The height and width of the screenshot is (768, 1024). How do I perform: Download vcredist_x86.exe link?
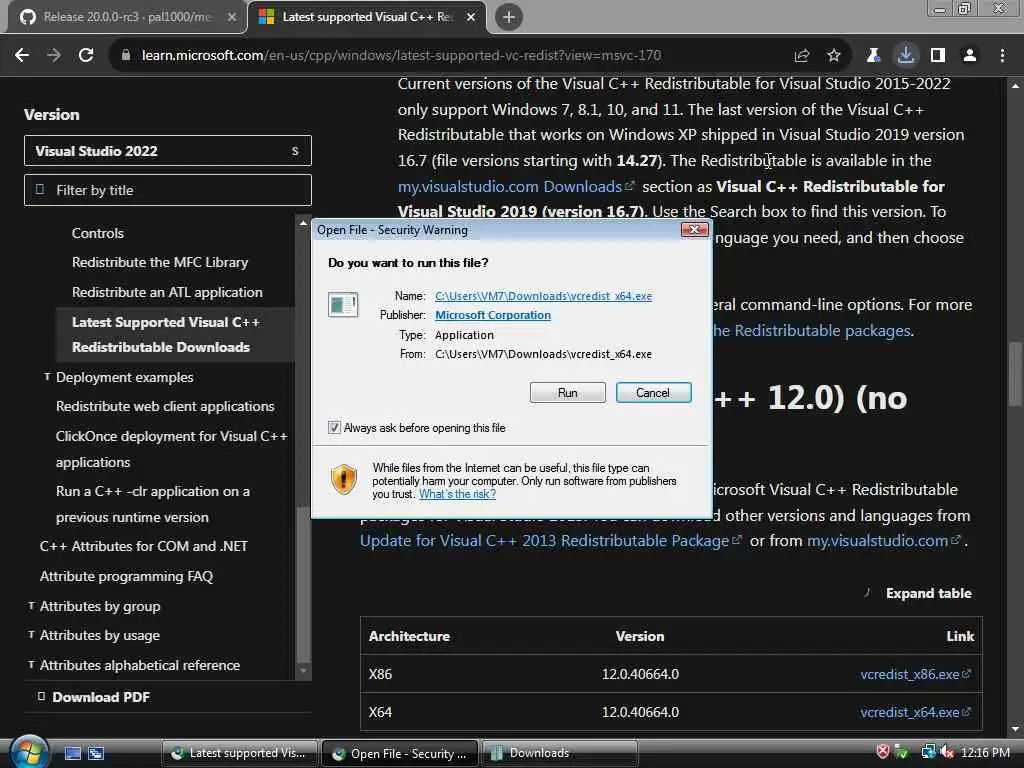click(915, 674)
